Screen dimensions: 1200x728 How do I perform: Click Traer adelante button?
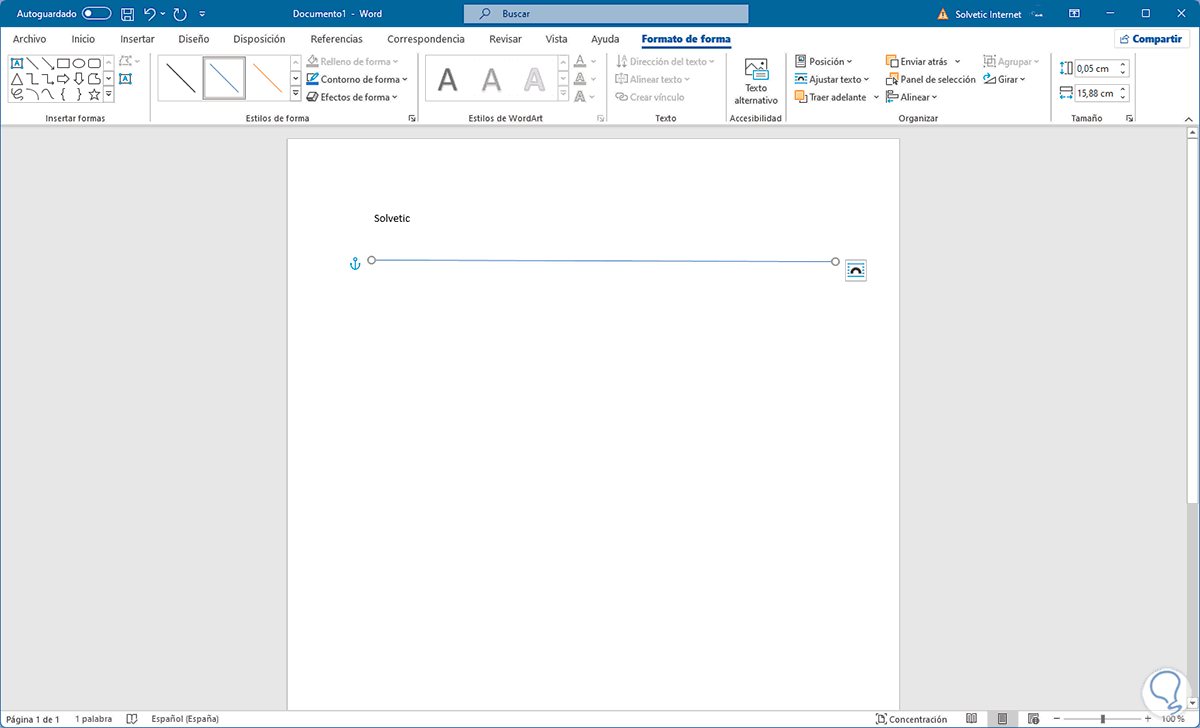tap(830, 97)
